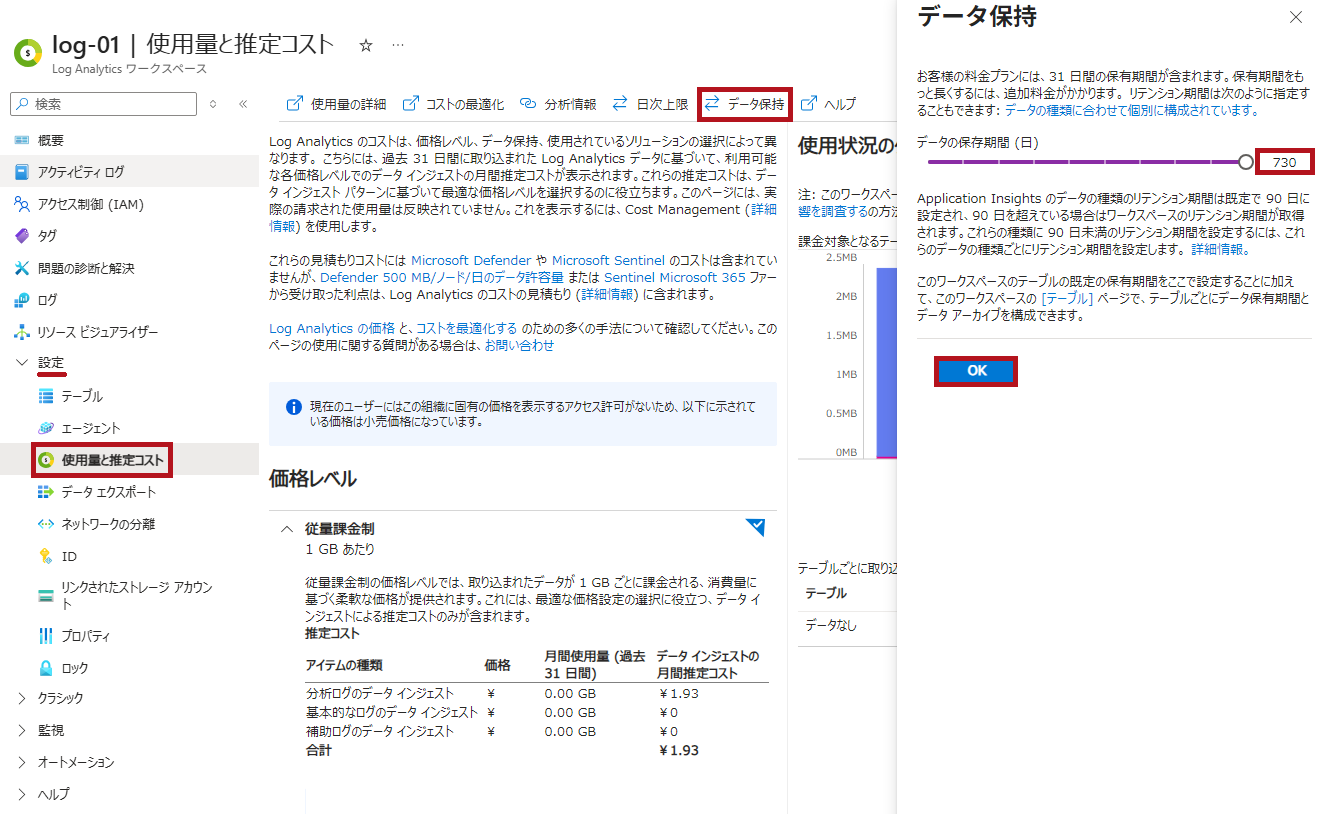Click the data retention period slider handle
1321x814 pixels.
(1245, 162)
